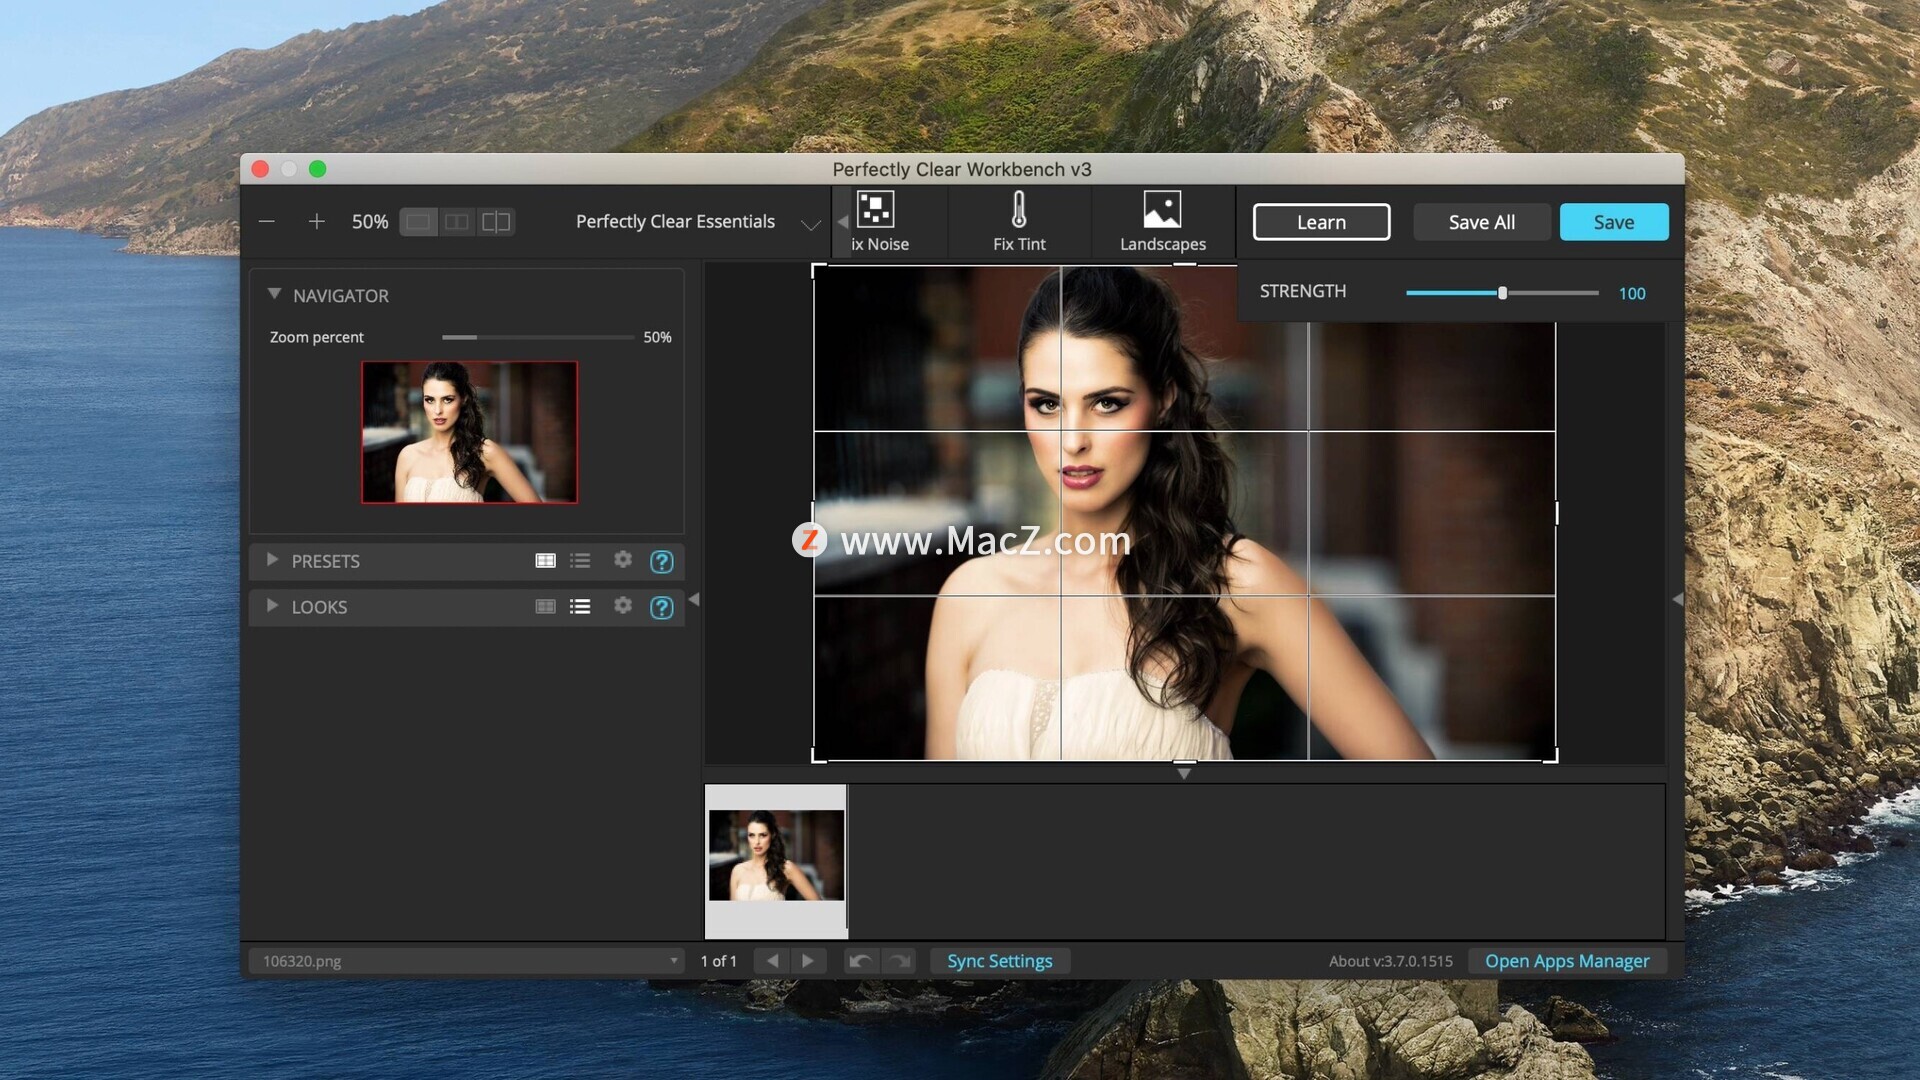Adjust the Strength slider handle
The image size is (1920, 1080).
pos(1502,293)
